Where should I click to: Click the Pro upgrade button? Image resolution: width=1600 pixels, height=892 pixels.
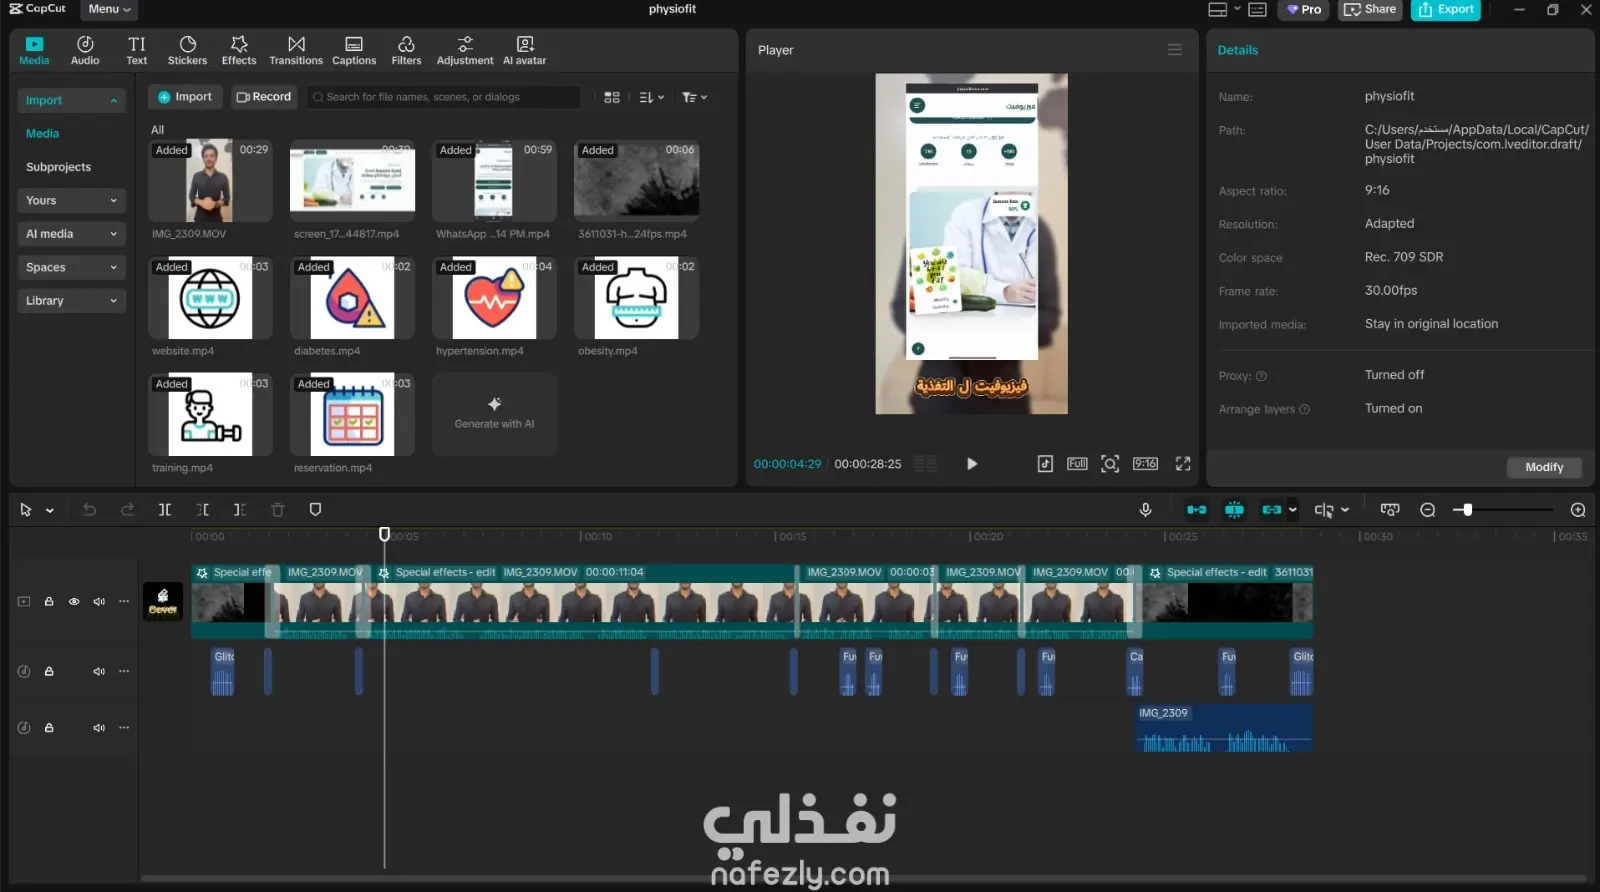coord(1304,10)
